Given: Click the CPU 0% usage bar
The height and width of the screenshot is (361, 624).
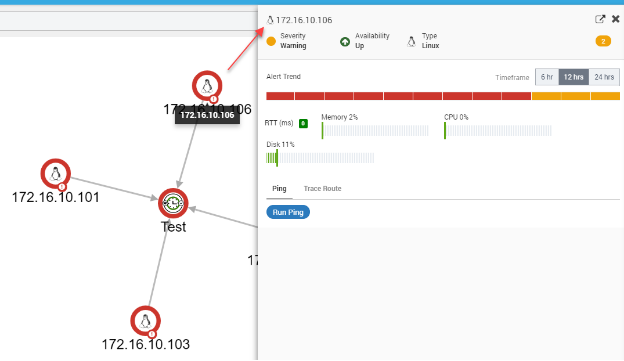Looking at the screenshot, I should pos(498,131).
